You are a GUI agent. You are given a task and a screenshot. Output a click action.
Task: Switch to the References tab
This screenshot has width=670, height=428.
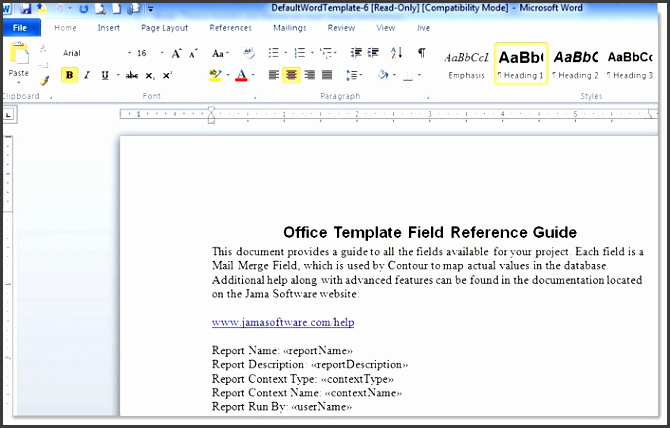click(230, 28)
